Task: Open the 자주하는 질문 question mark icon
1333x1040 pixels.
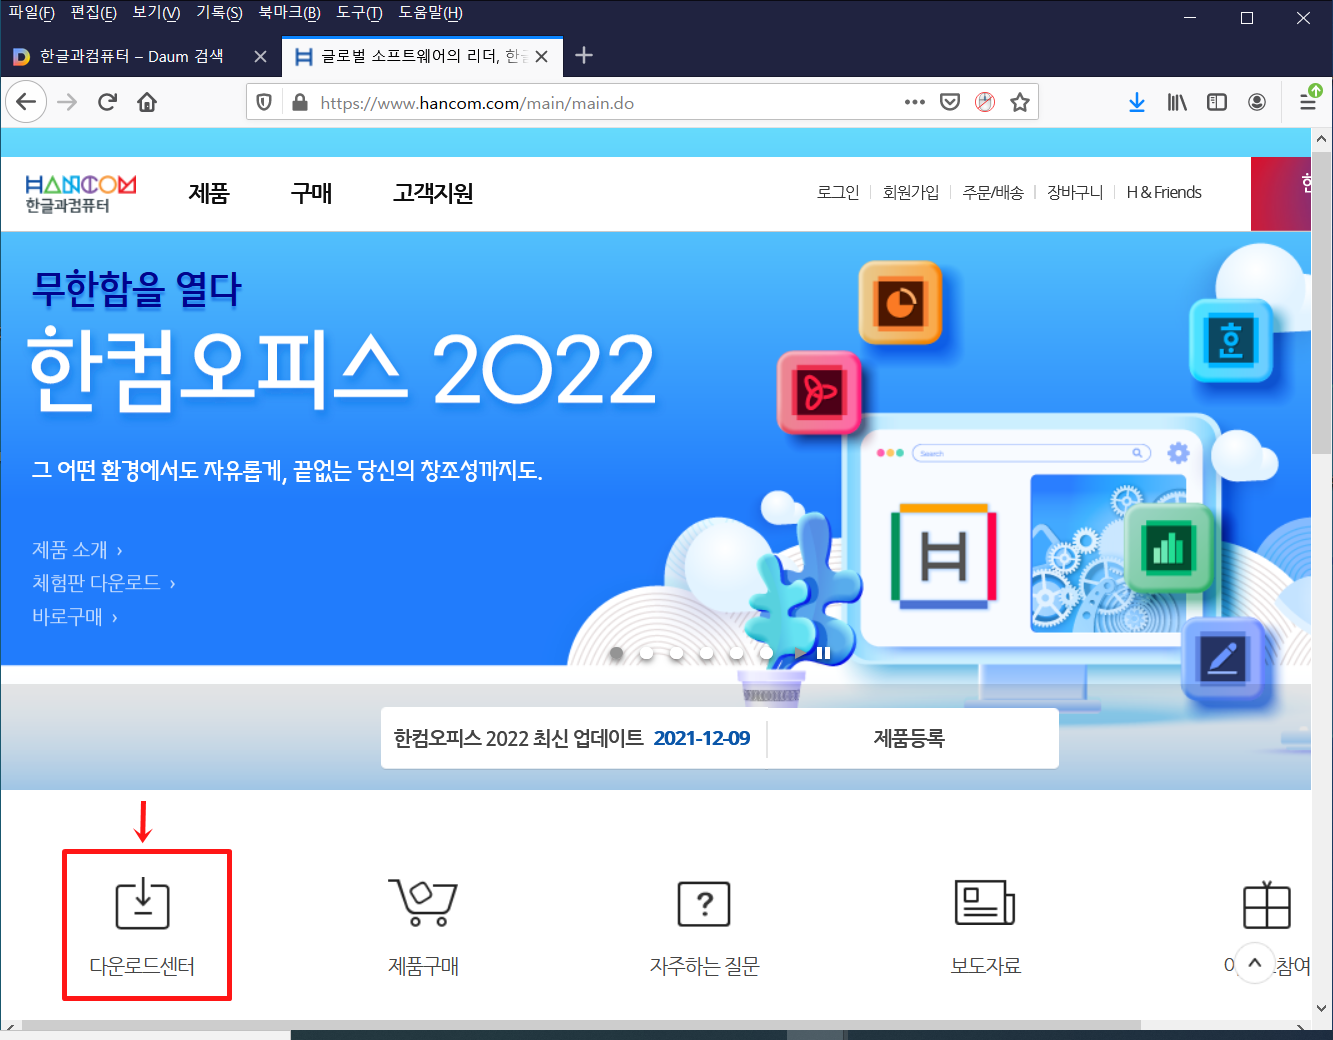Action: click(x=704, y=904)
